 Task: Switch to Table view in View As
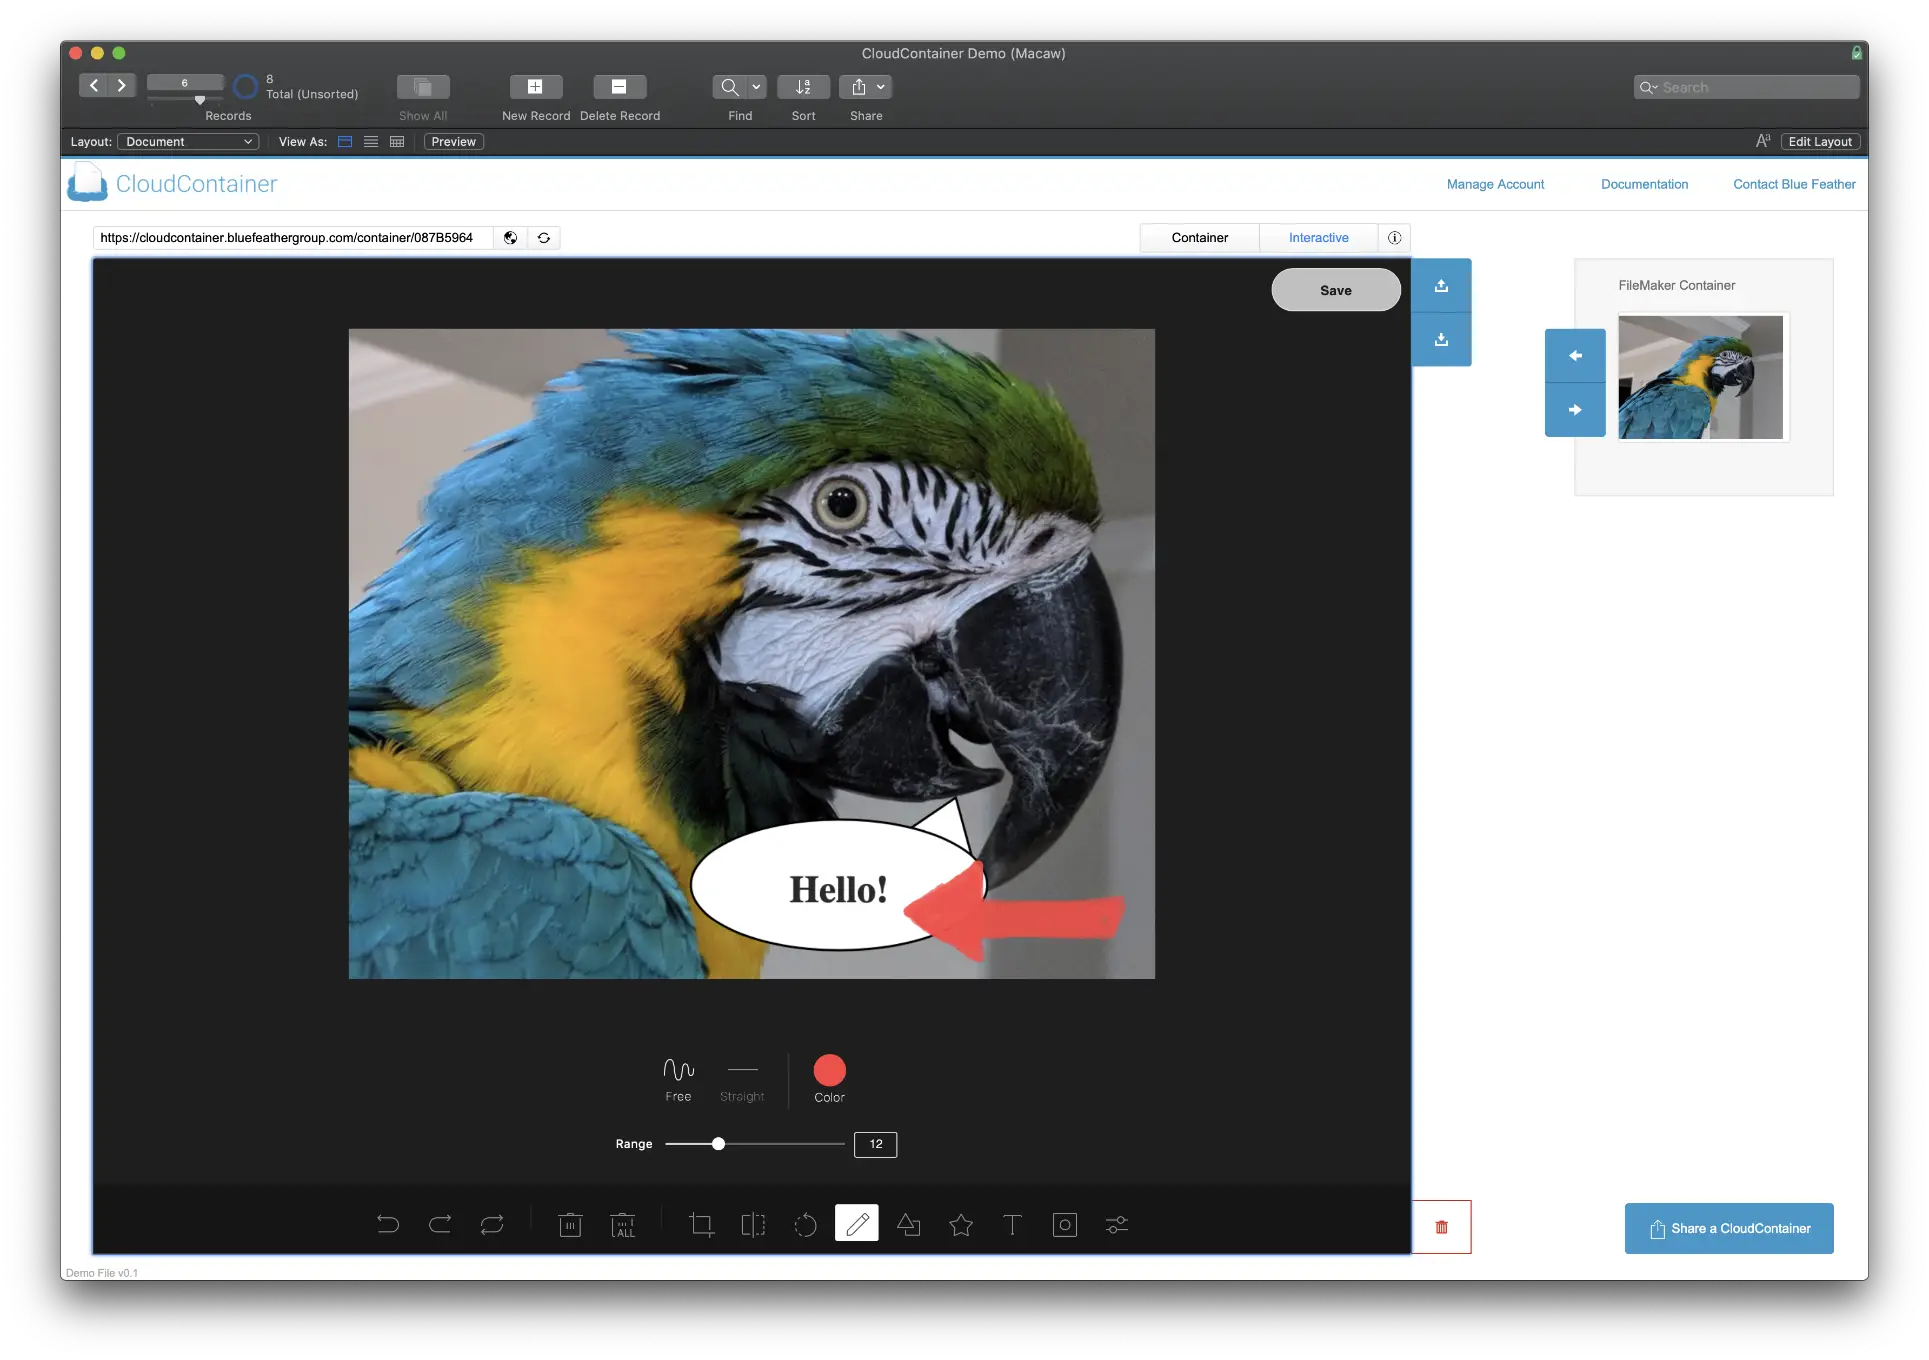[x=396, y=141]
